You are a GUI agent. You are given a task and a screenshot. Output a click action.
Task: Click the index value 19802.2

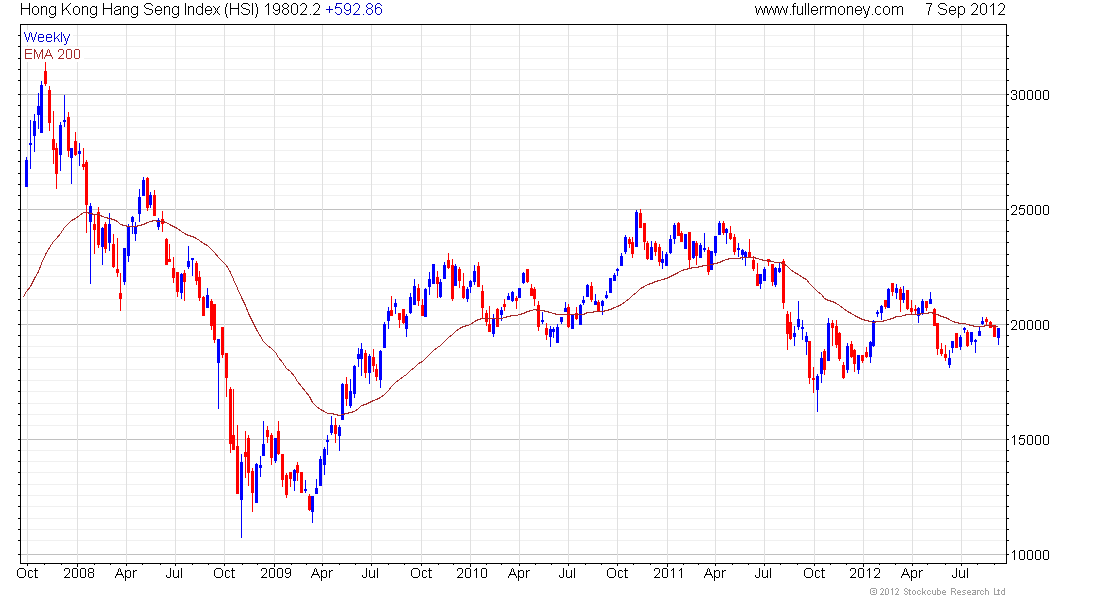[x=292, y=10]
